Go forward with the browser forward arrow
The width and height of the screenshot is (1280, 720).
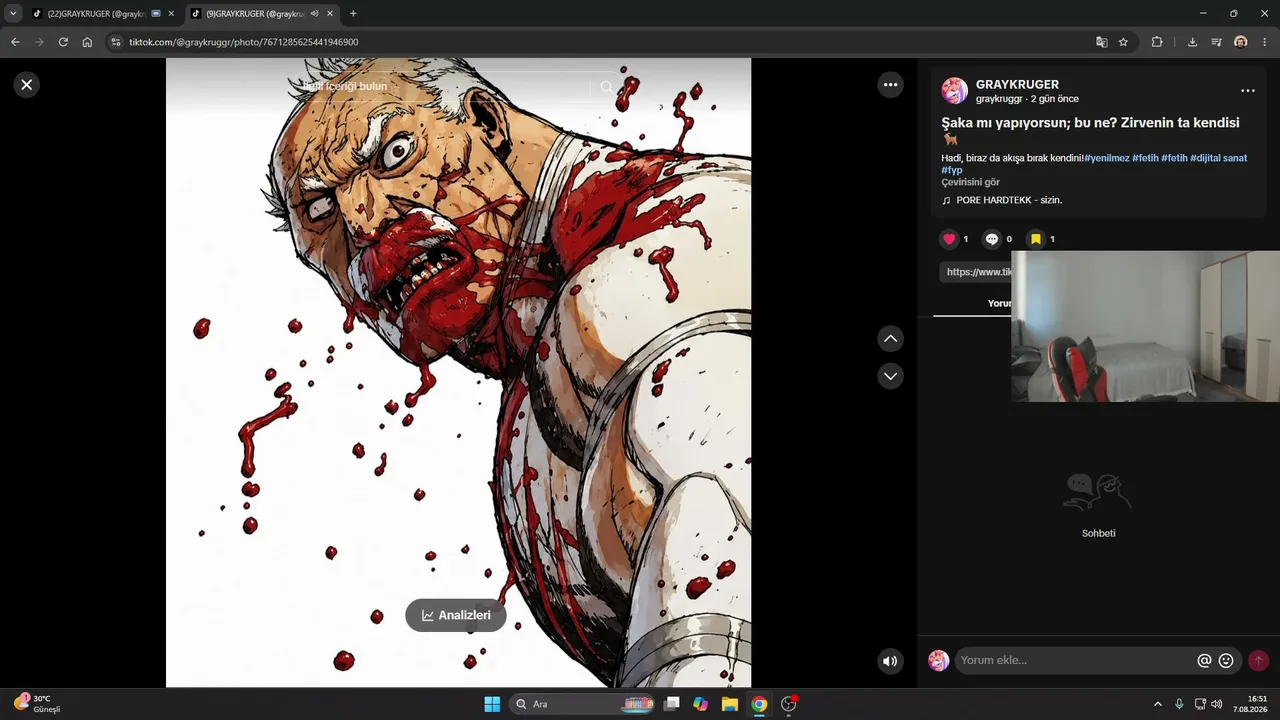(x=39, y=42)
